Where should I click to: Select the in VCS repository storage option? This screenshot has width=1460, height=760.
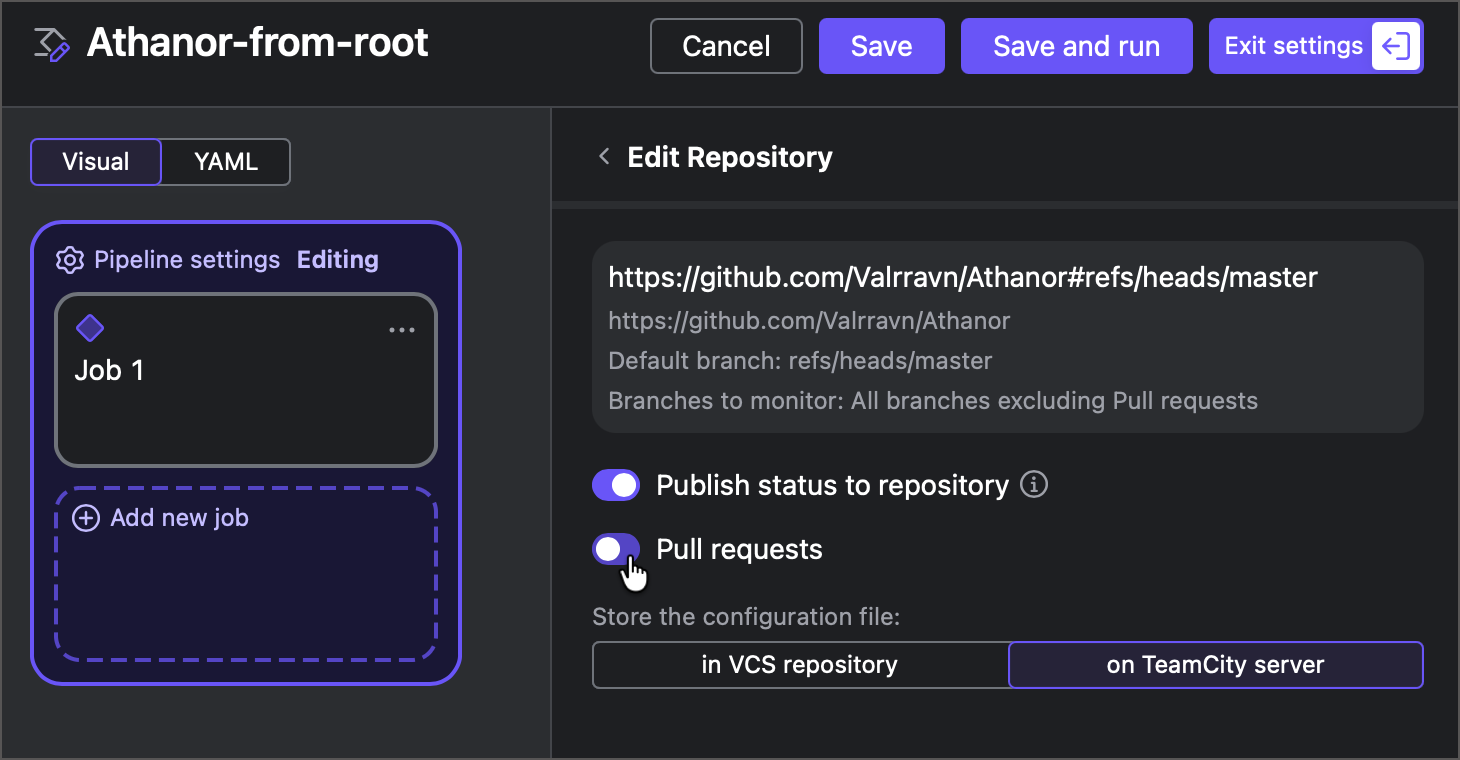pos(800,665)
